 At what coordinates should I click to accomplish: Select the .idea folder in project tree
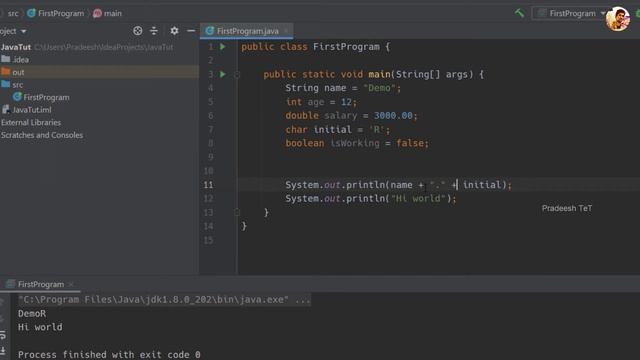15,60
